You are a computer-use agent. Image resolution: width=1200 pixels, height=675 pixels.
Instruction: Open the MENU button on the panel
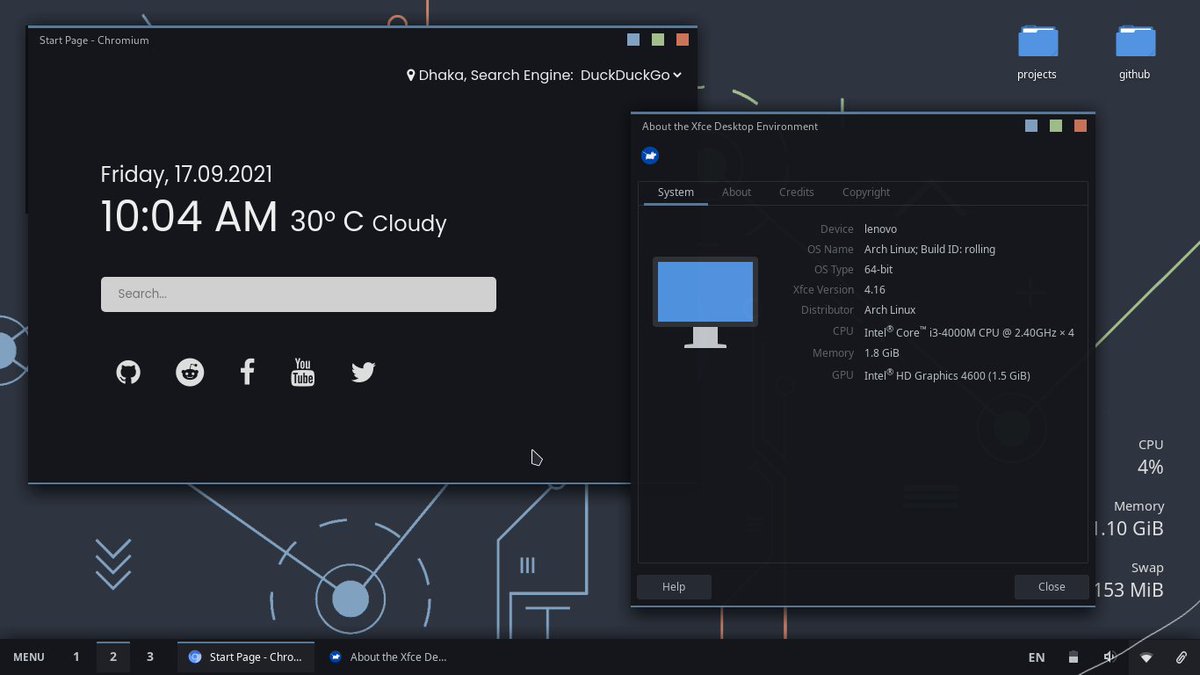(29, 657)
